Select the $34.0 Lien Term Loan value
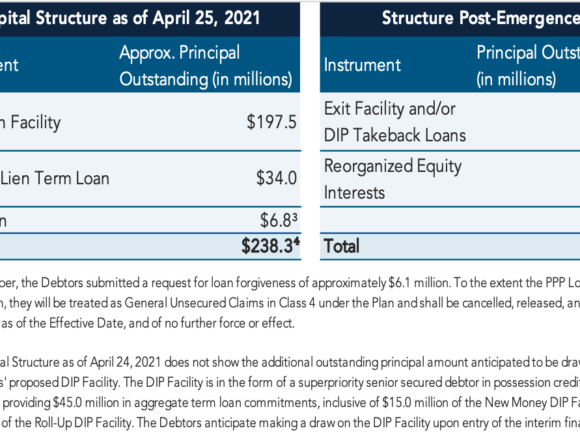Image resolution: width=580 pixels, height=435 pixels. click(276, 178)
